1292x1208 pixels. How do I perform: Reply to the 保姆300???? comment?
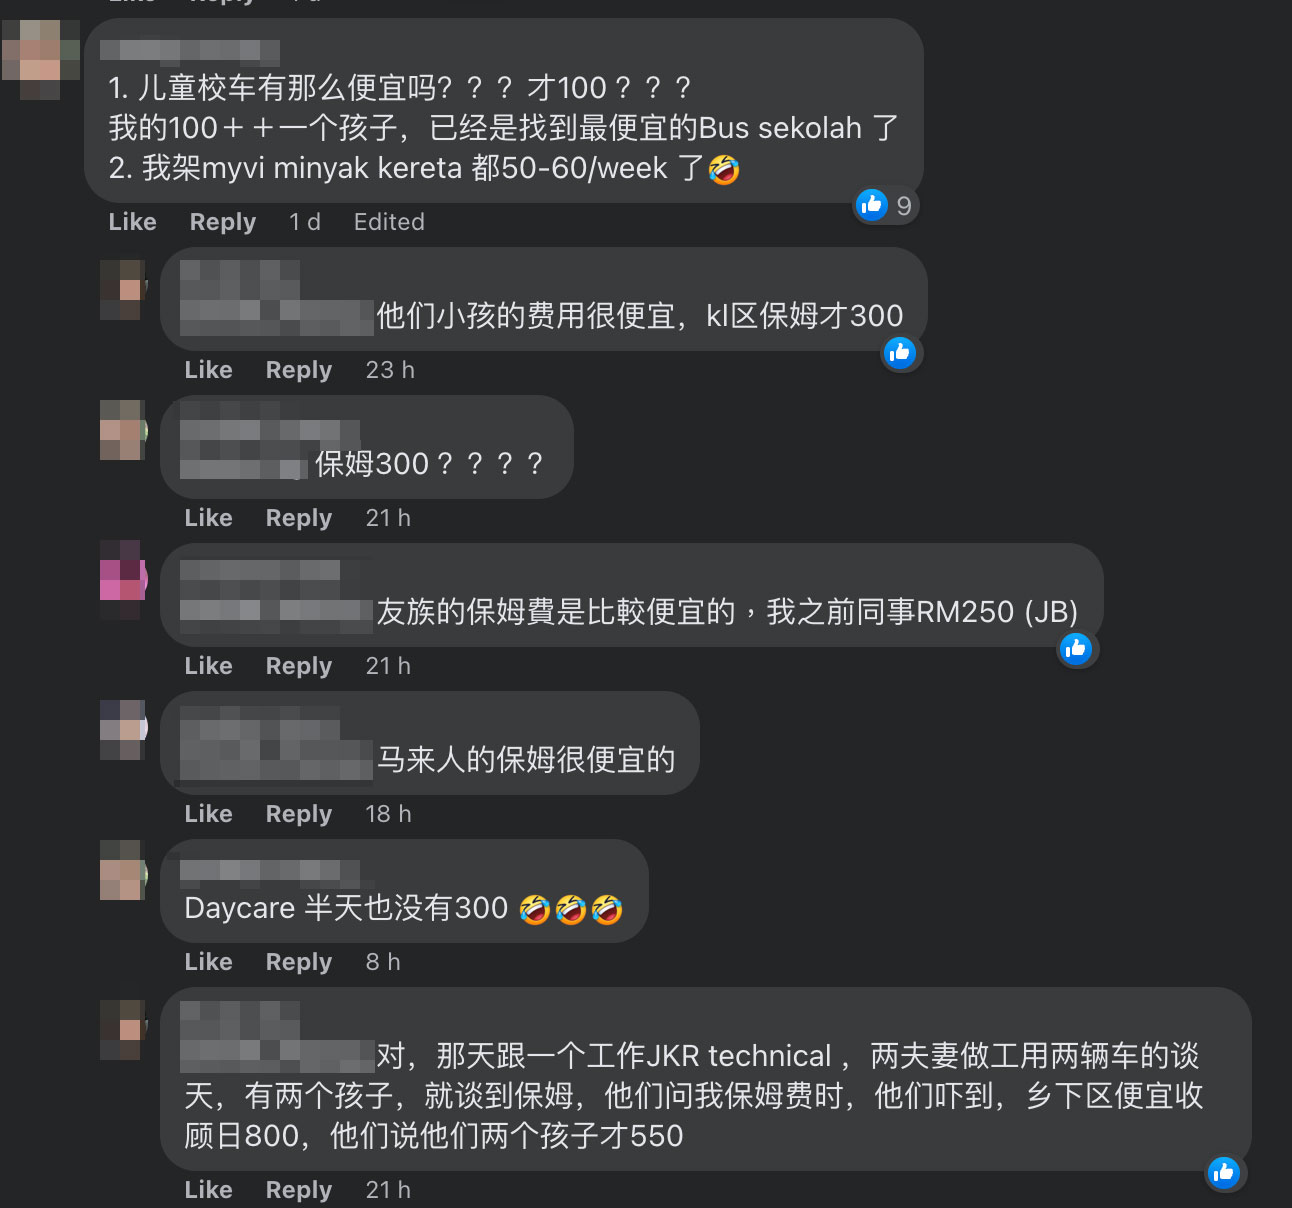[299, 518]
